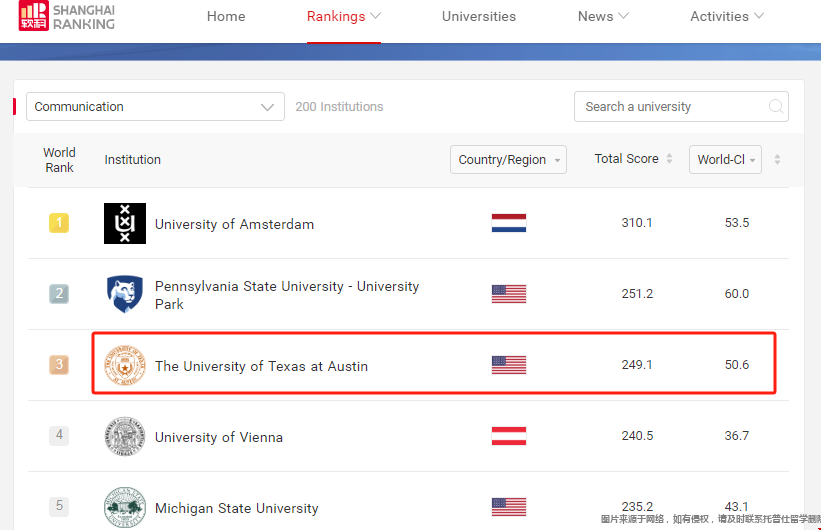Click the search magnifier icon

pos(776,106)
